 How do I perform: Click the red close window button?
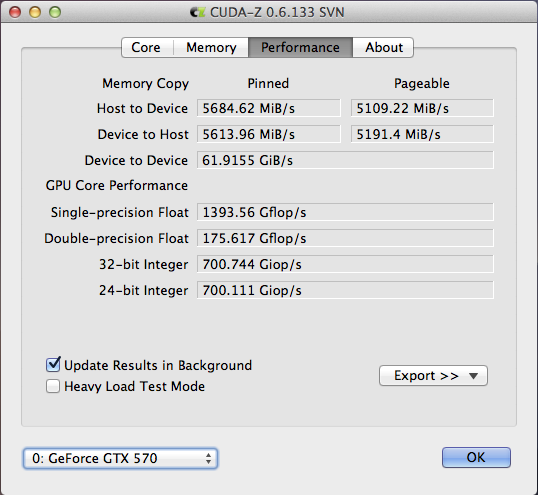click(15, 12)
